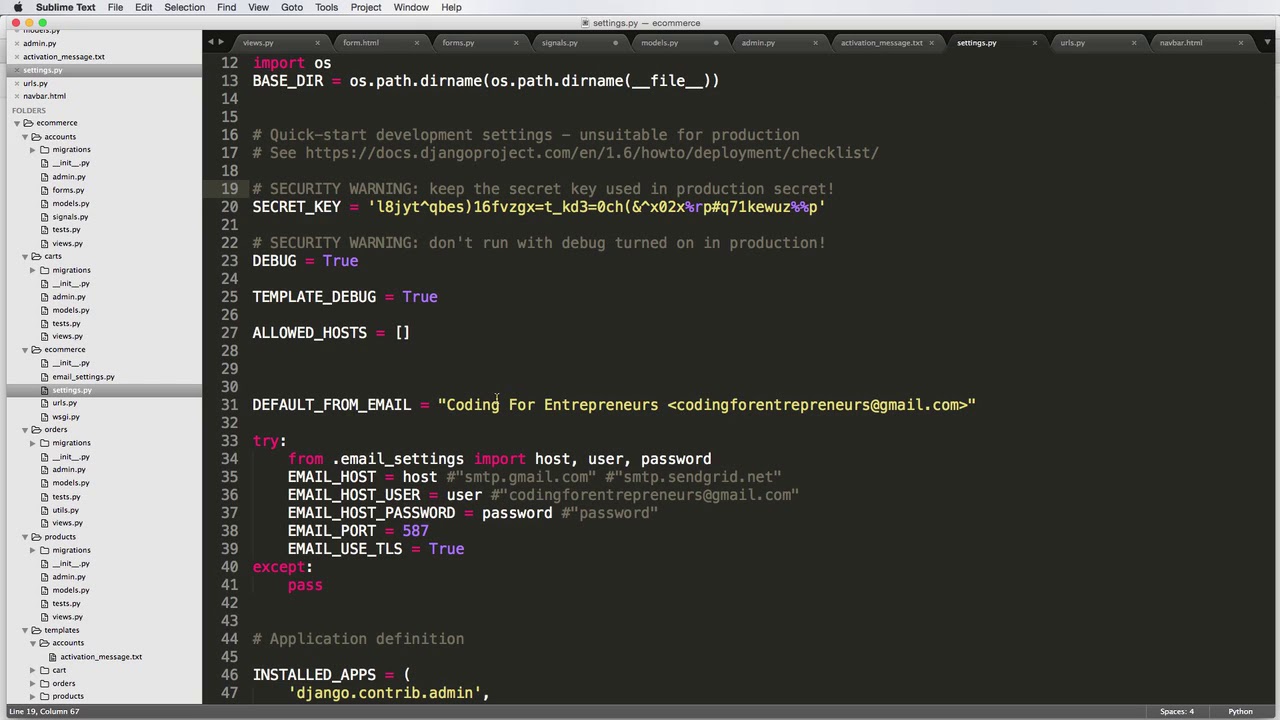Expand migrations folder under carts
Viewport: 1280px width, 720px height.
tap(32, 270)
